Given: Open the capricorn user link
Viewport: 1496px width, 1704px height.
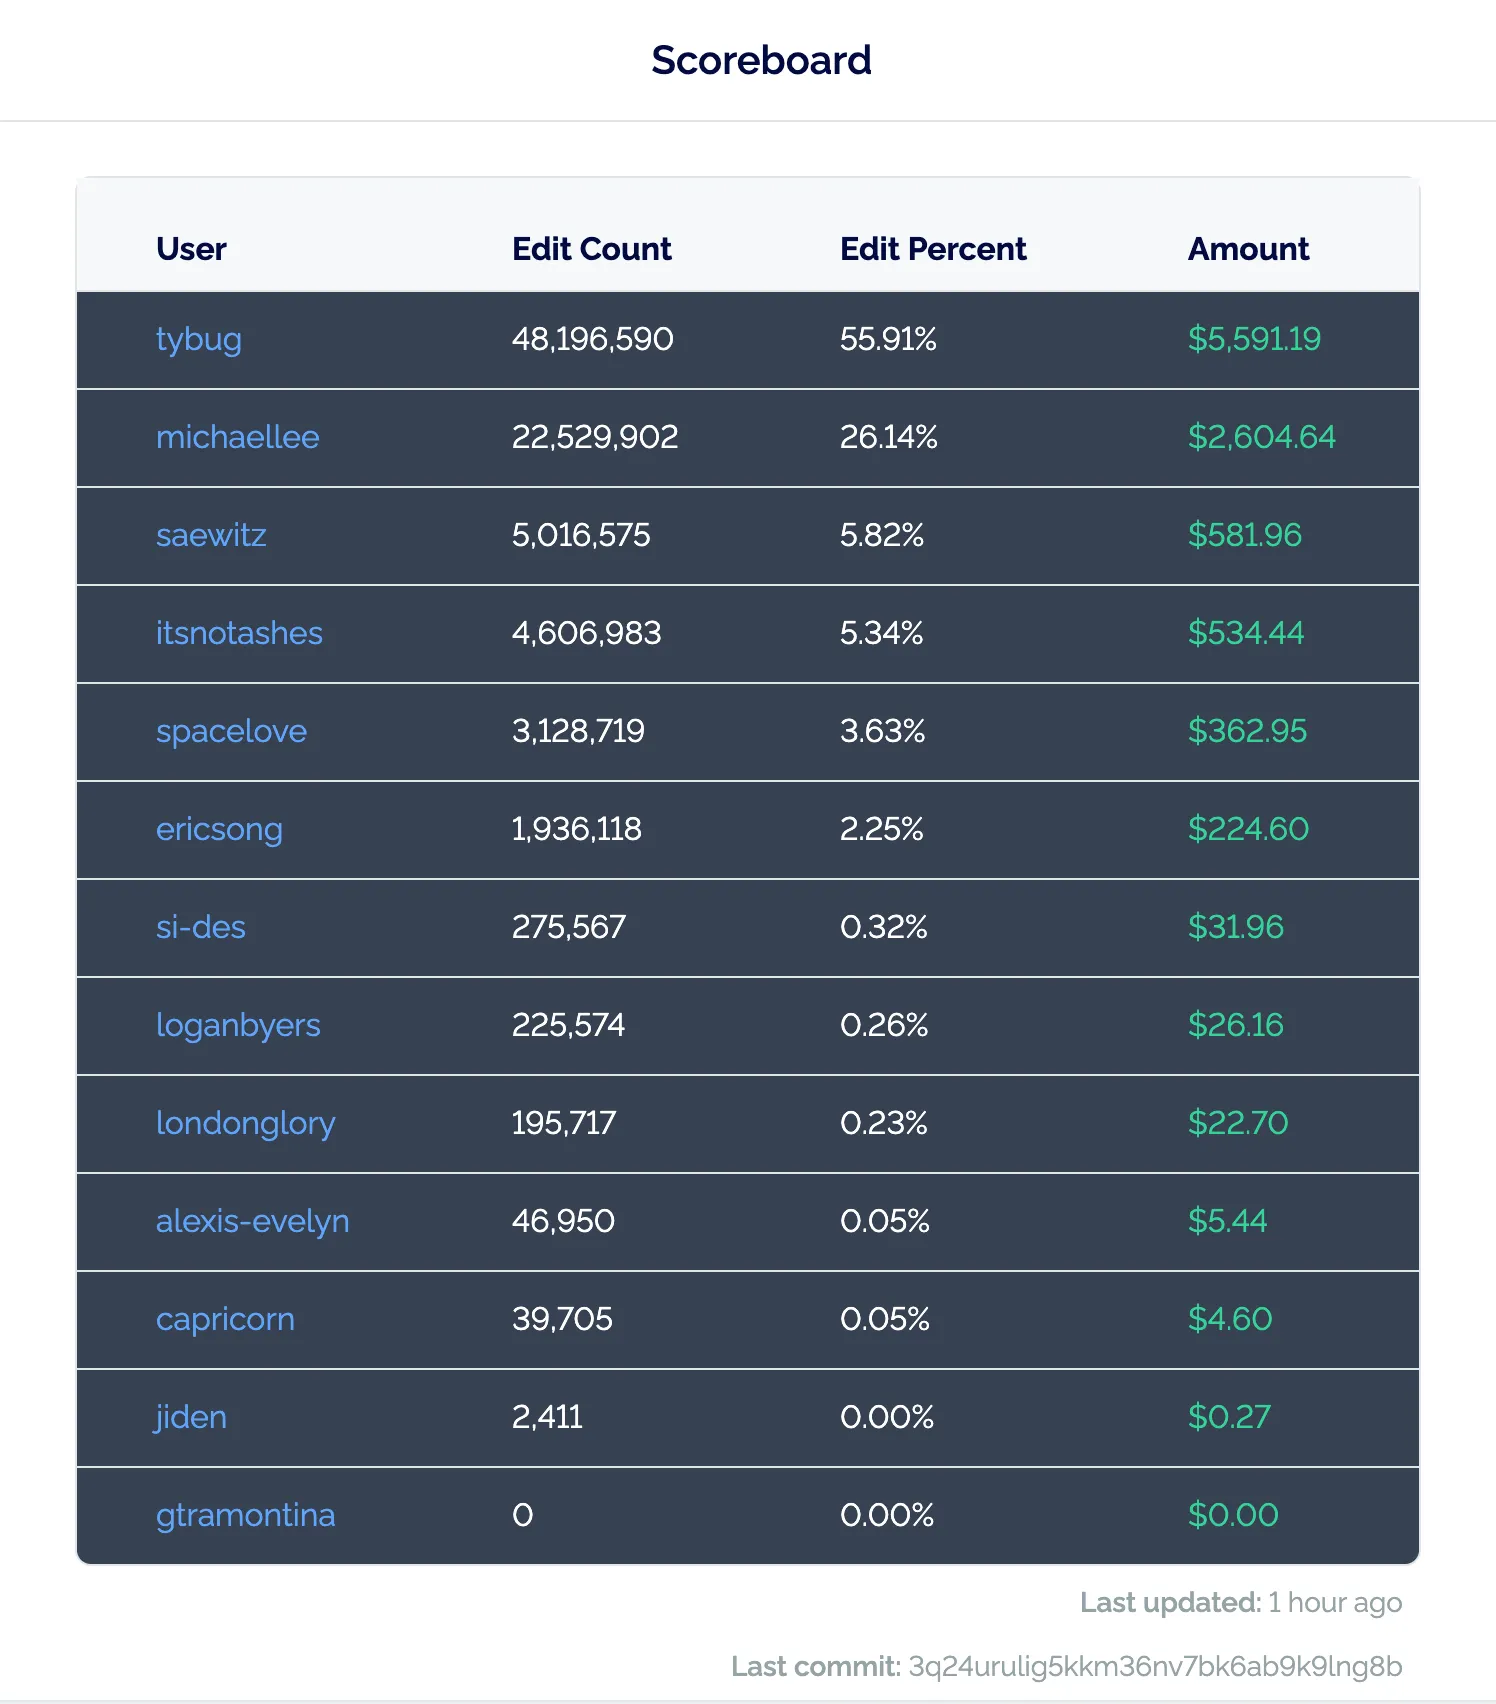Looking at the screenshot, I should pyautogui.click(x=225, y=1319).
